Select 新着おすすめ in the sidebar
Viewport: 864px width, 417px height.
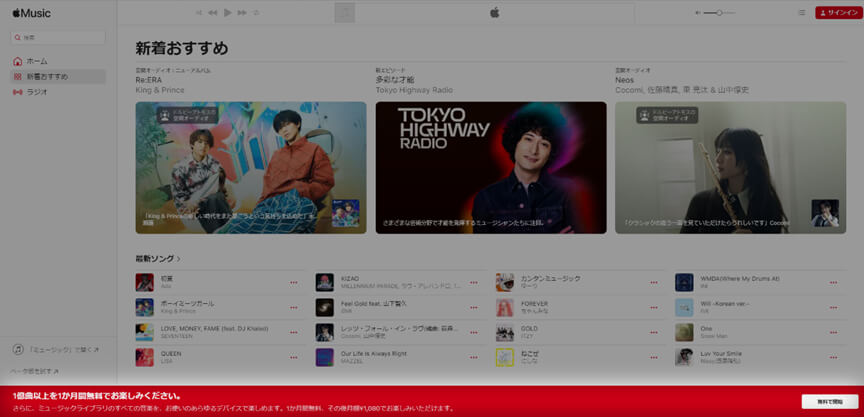point(58,77)
